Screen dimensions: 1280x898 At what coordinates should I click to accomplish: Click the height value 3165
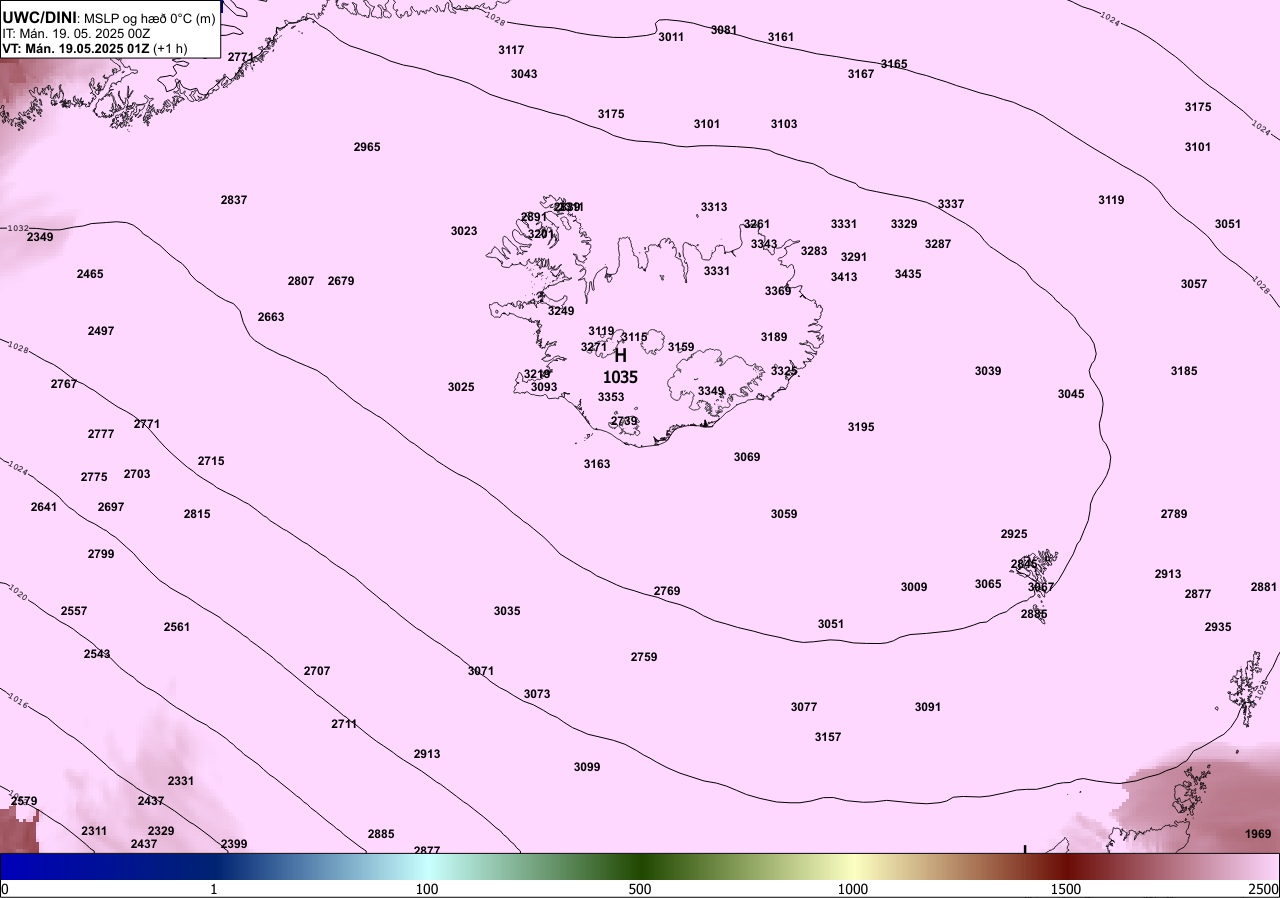tap(894, 64)
